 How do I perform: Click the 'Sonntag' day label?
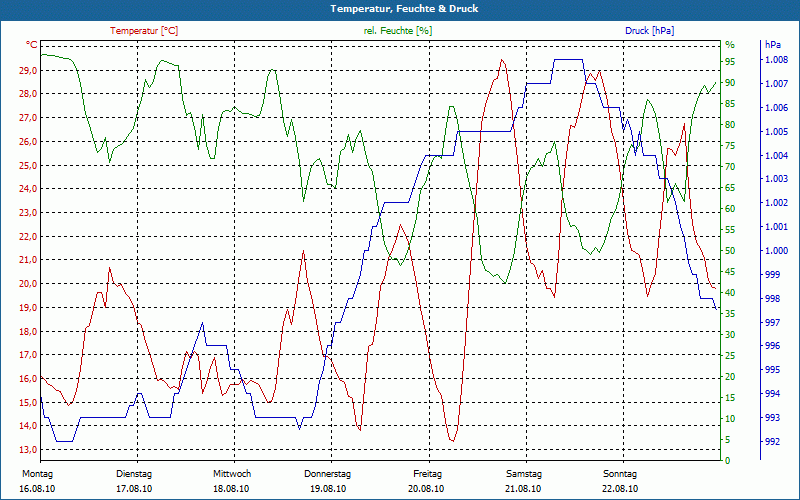tap(620, 474)
